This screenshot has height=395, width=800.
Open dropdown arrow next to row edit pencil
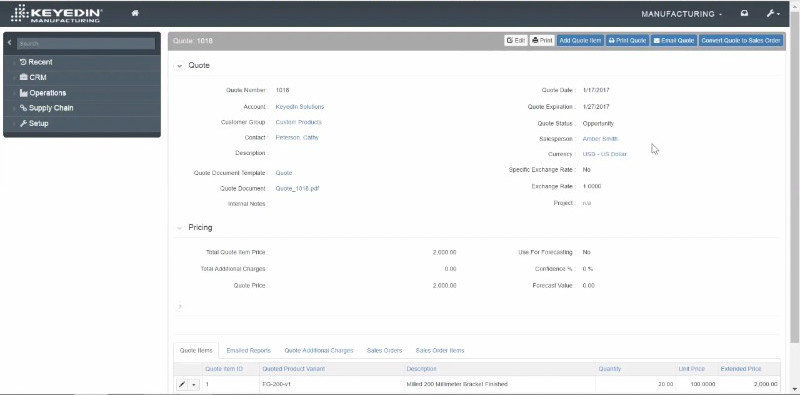click(194, 384)
